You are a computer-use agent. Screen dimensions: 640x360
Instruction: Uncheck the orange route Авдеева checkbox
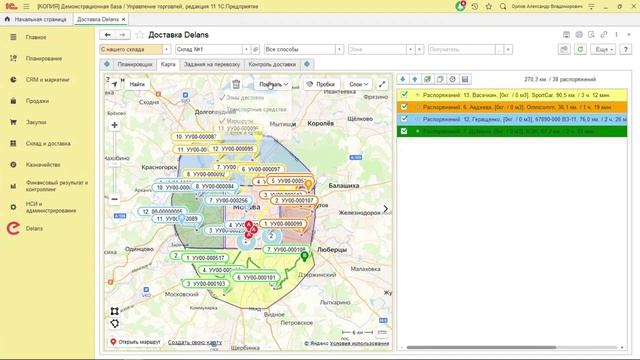404,107
